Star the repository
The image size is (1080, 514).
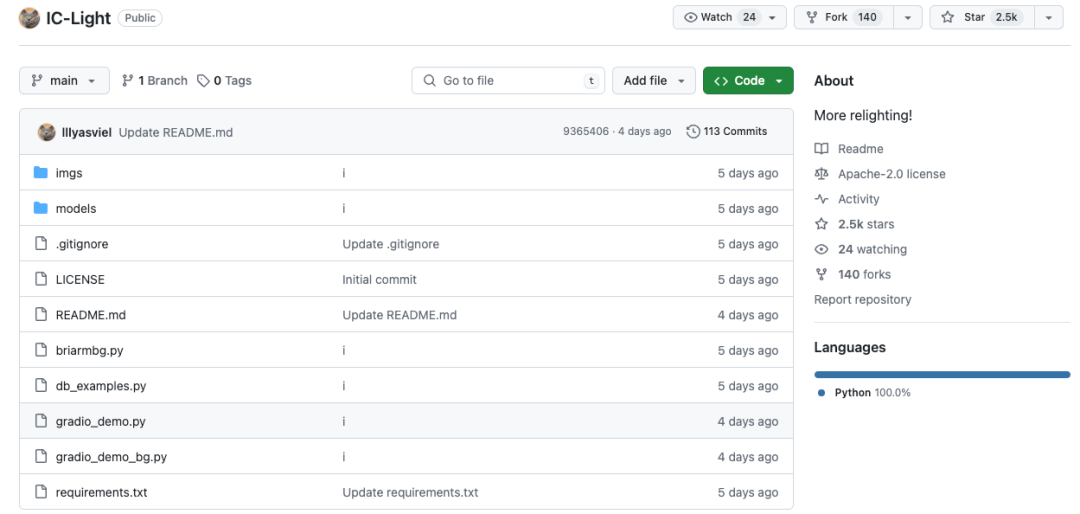click(980, 17)
